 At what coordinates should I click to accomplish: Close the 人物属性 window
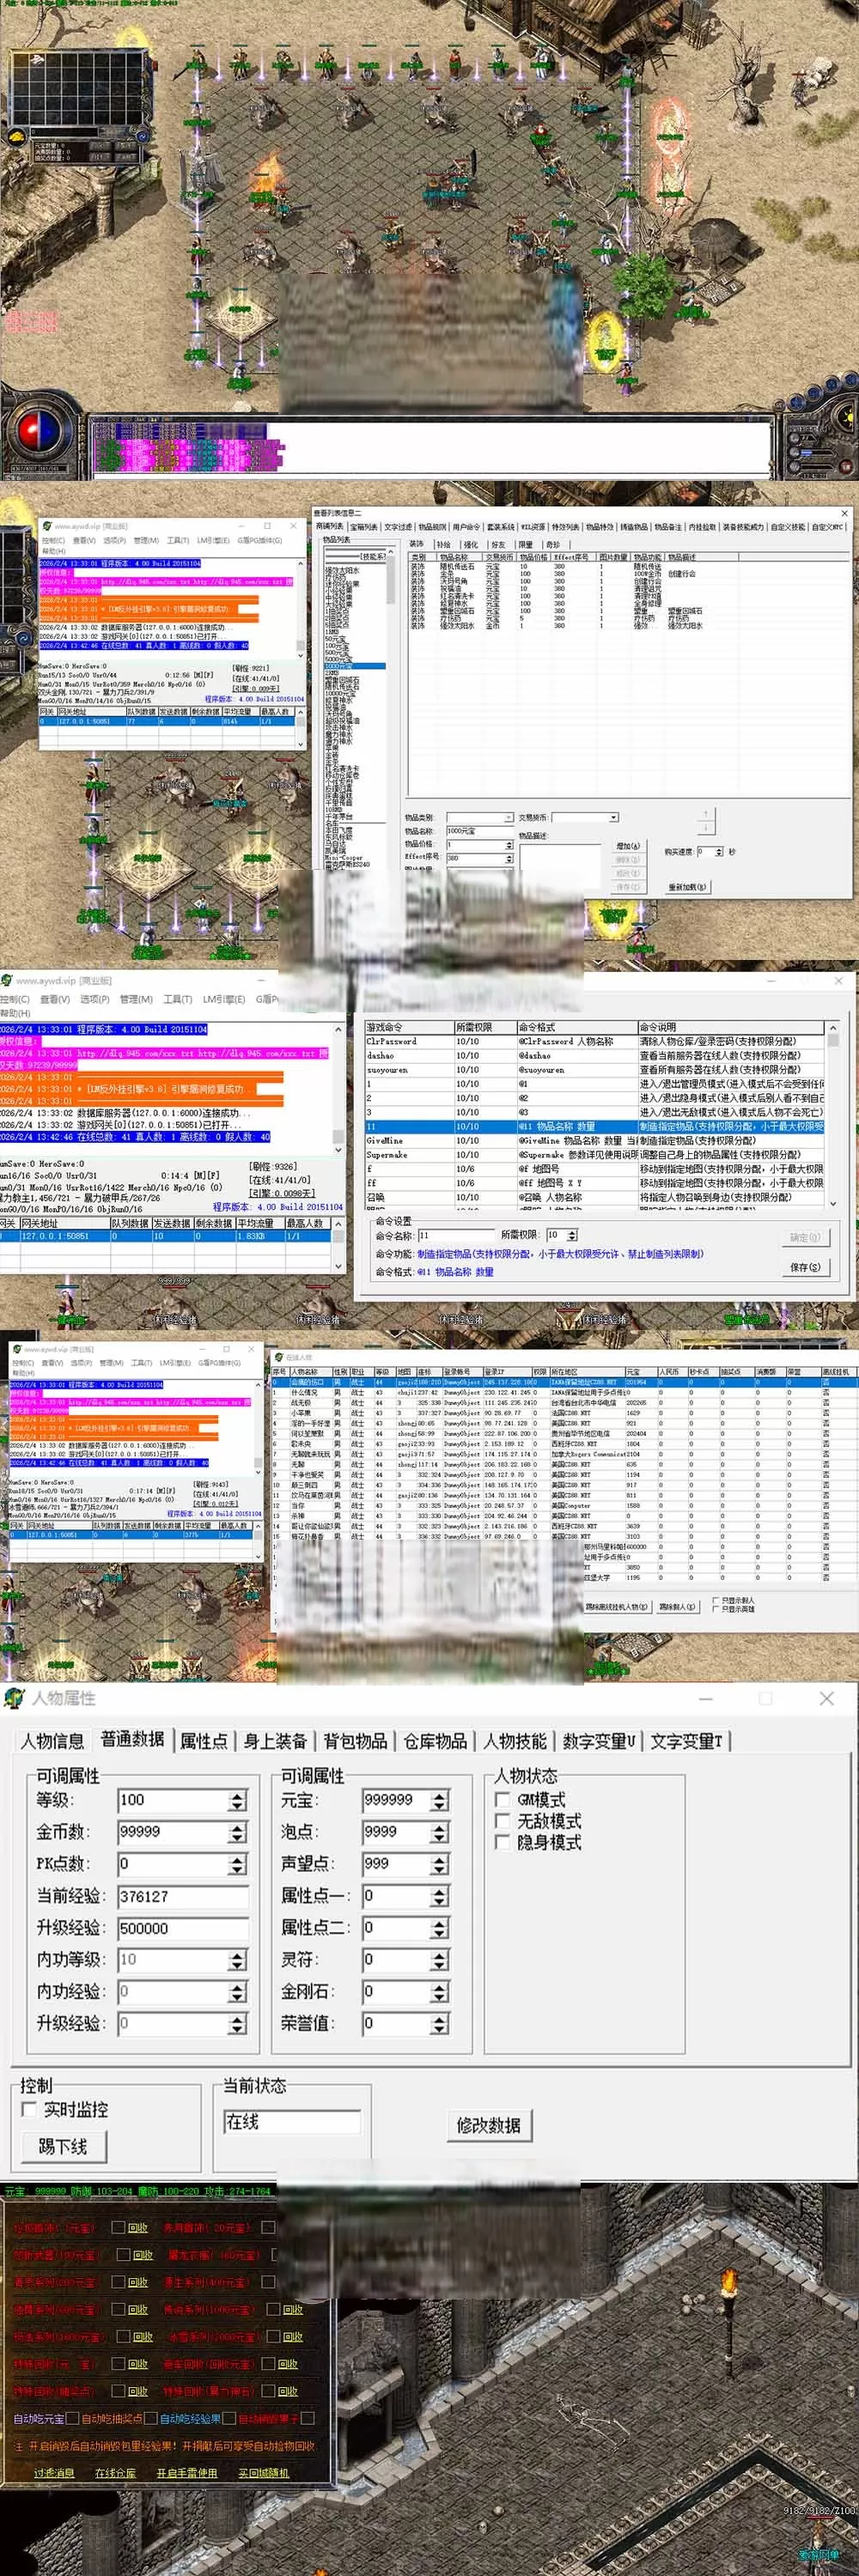[x=826, y=1698]
